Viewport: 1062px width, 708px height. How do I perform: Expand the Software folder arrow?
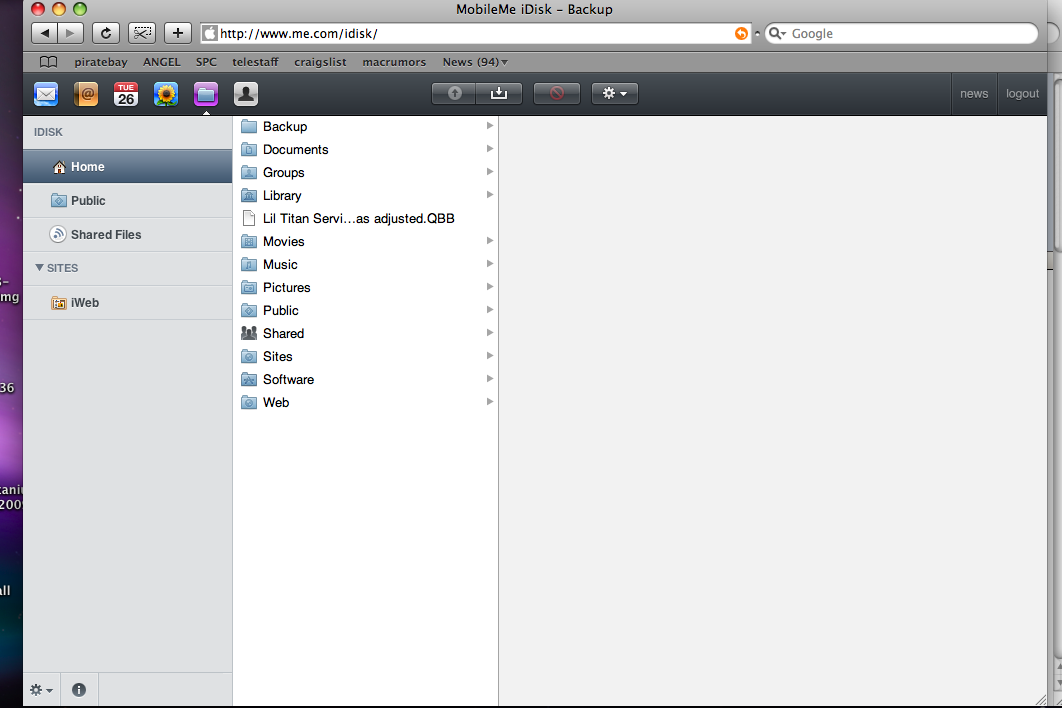click(x=490, y=379)
